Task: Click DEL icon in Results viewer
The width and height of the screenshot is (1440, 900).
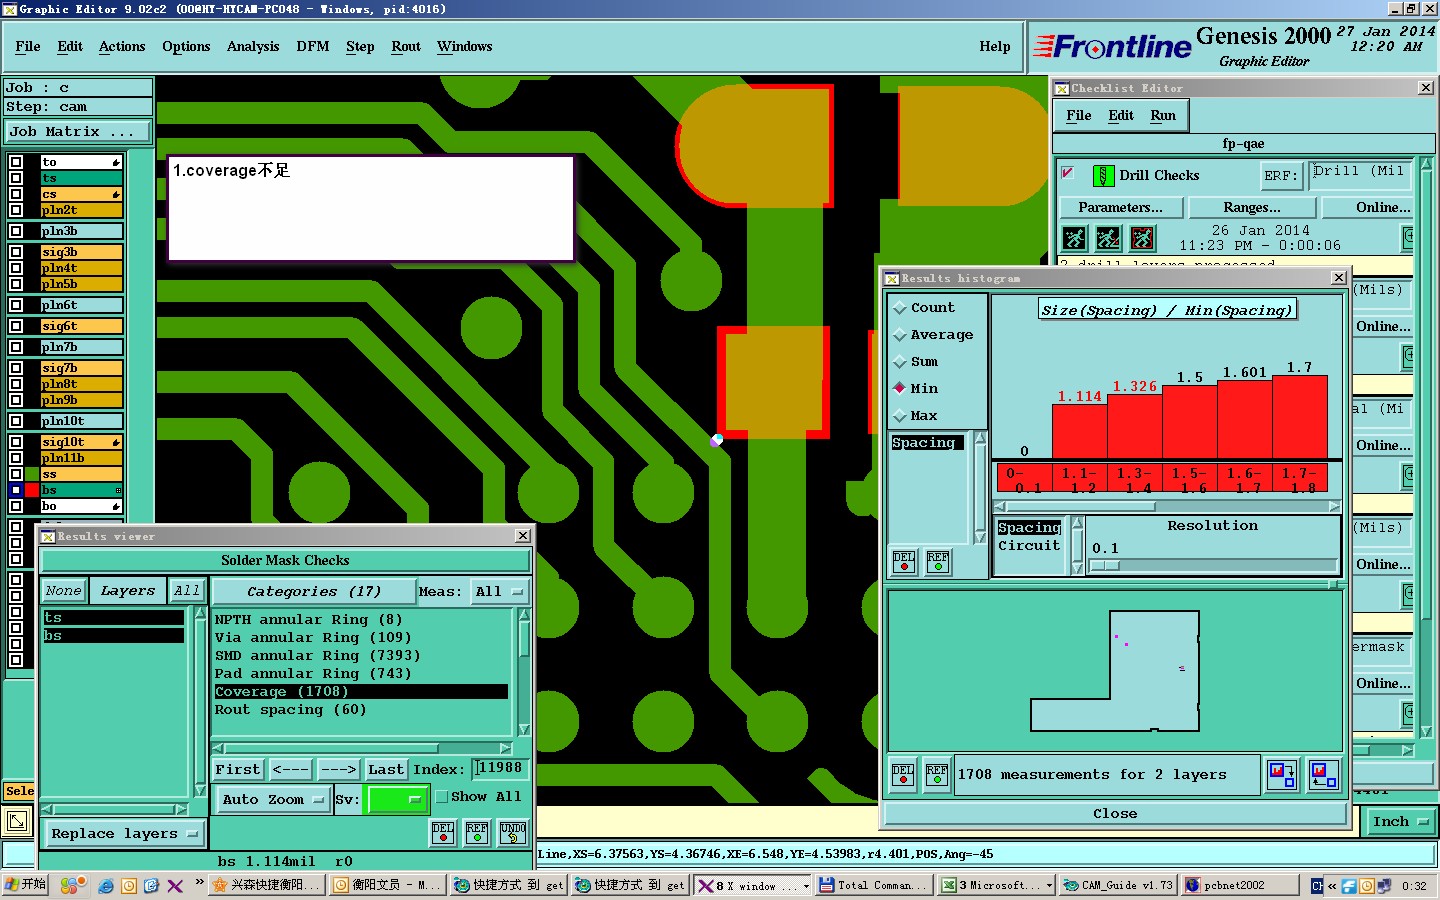Action: (443, 832)
